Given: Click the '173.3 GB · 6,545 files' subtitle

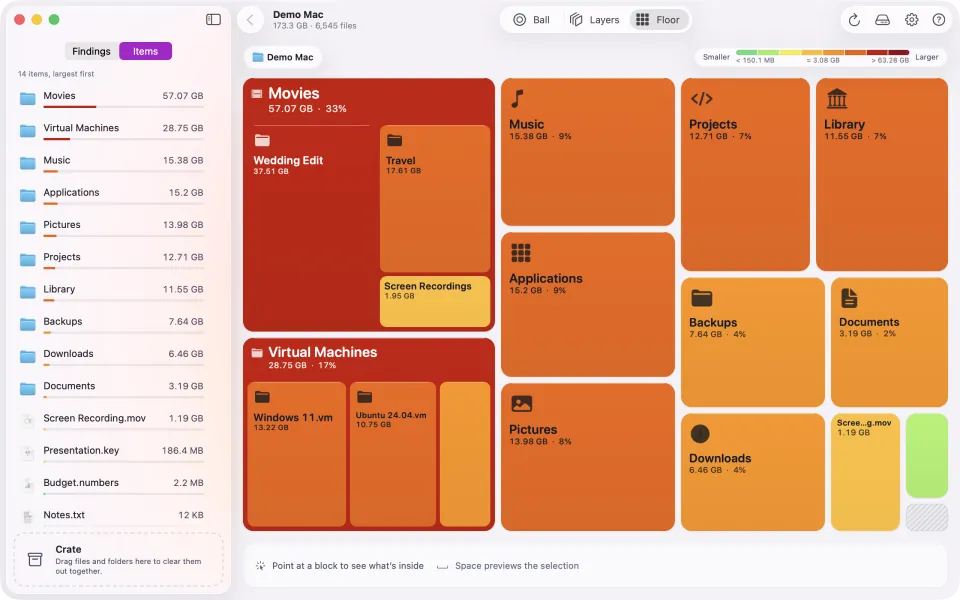Looking at the screenshot, I should pyautogui.click(x=315, y=26).
